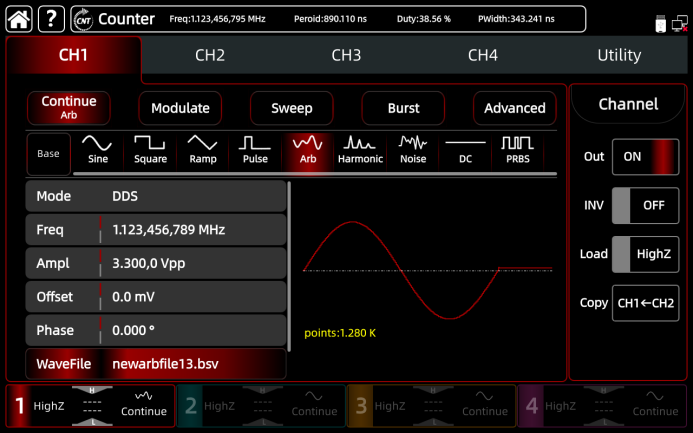
Task: Switch to the CH1 tab
Action: (74, 55)
